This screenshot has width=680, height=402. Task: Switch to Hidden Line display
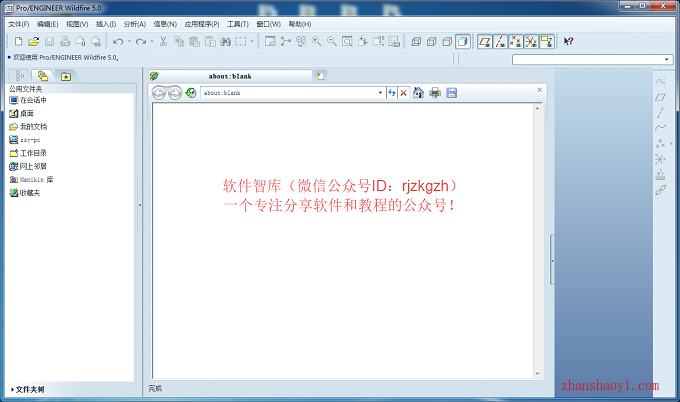pos(432,42)
